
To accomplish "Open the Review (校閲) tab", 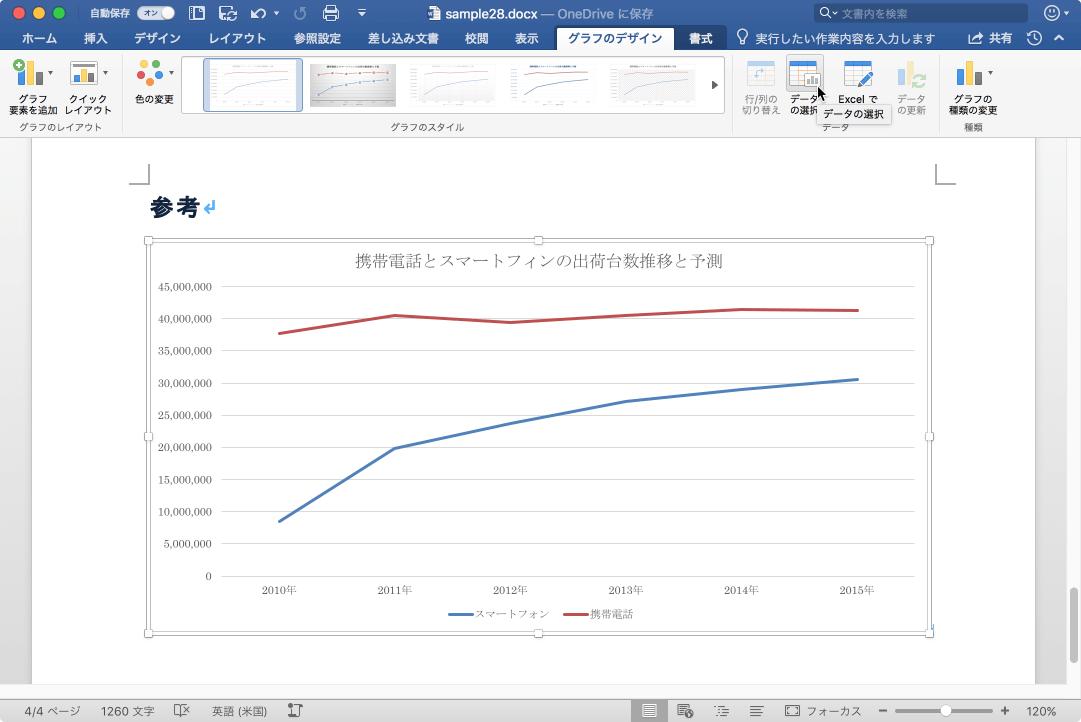I will pyautogui.click(x=476, y=39).
